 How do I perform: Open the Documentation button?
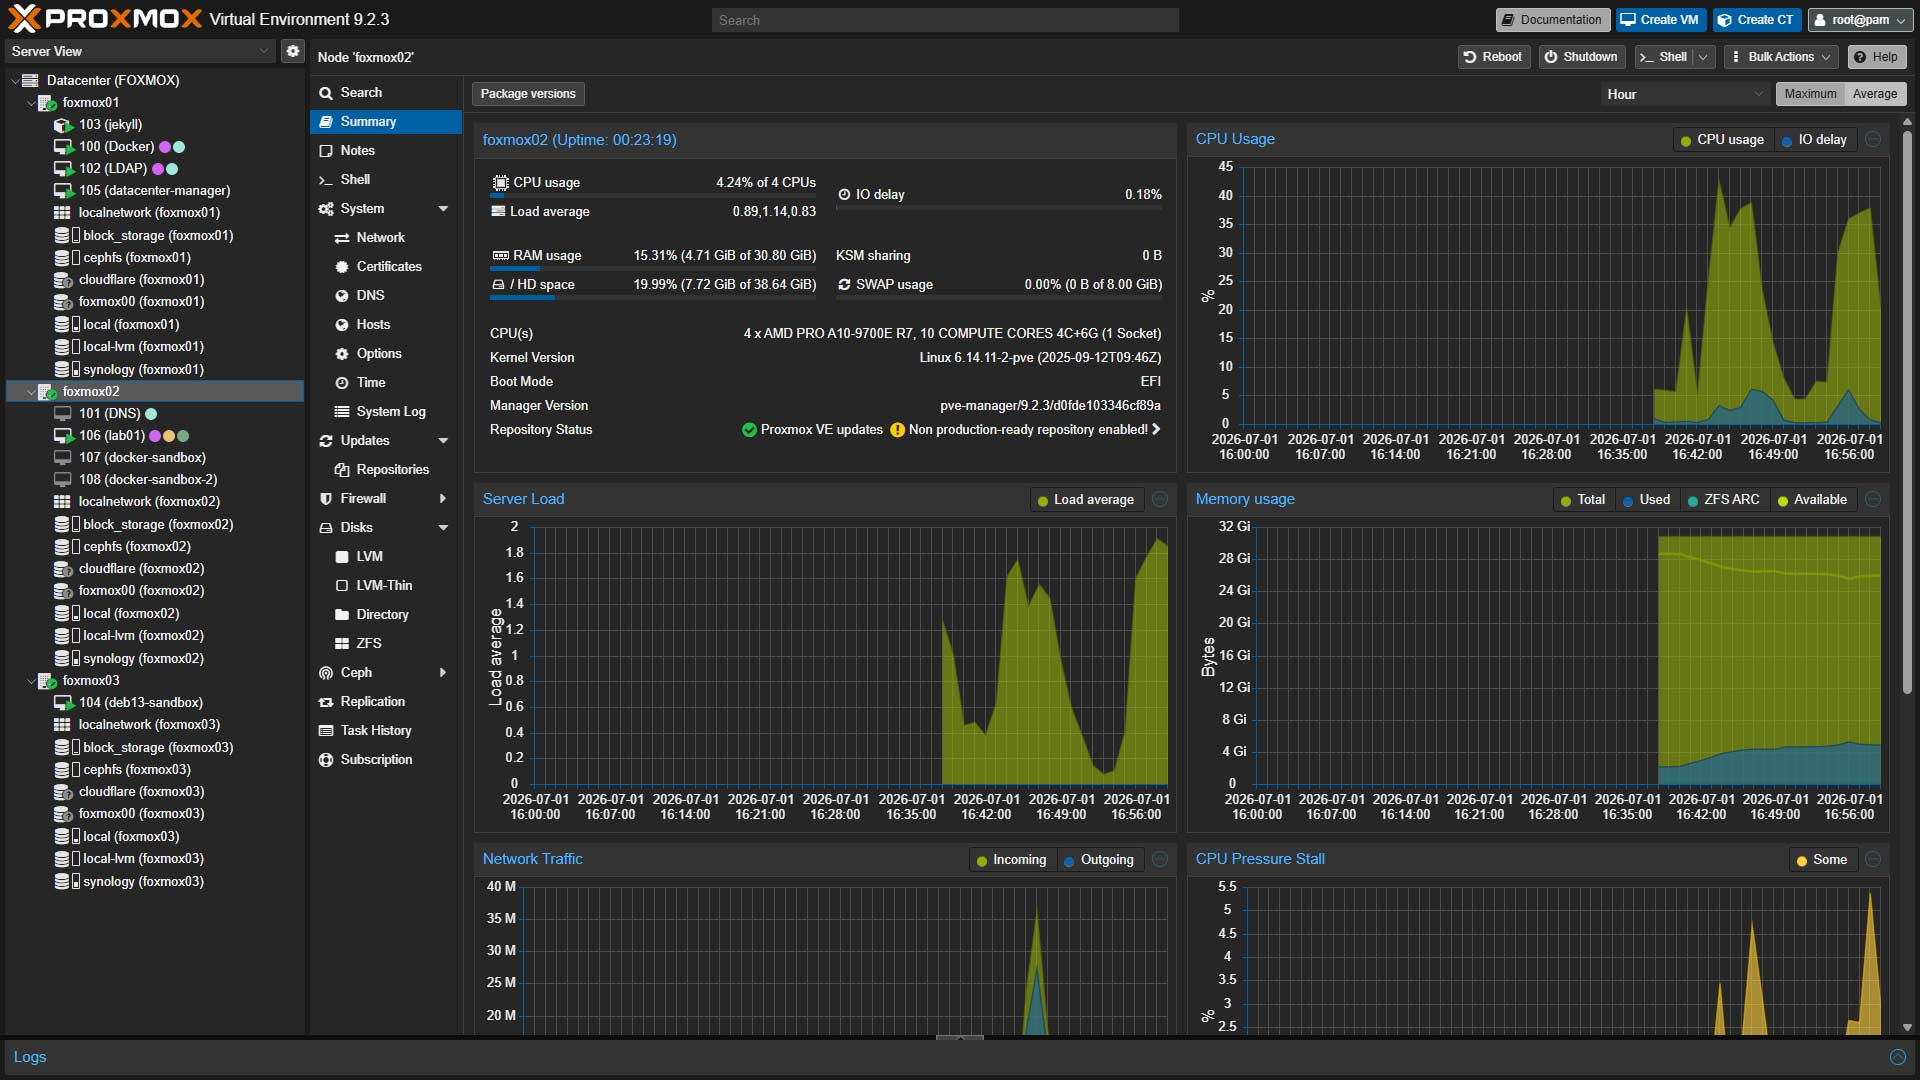[x=1552, y=20]
